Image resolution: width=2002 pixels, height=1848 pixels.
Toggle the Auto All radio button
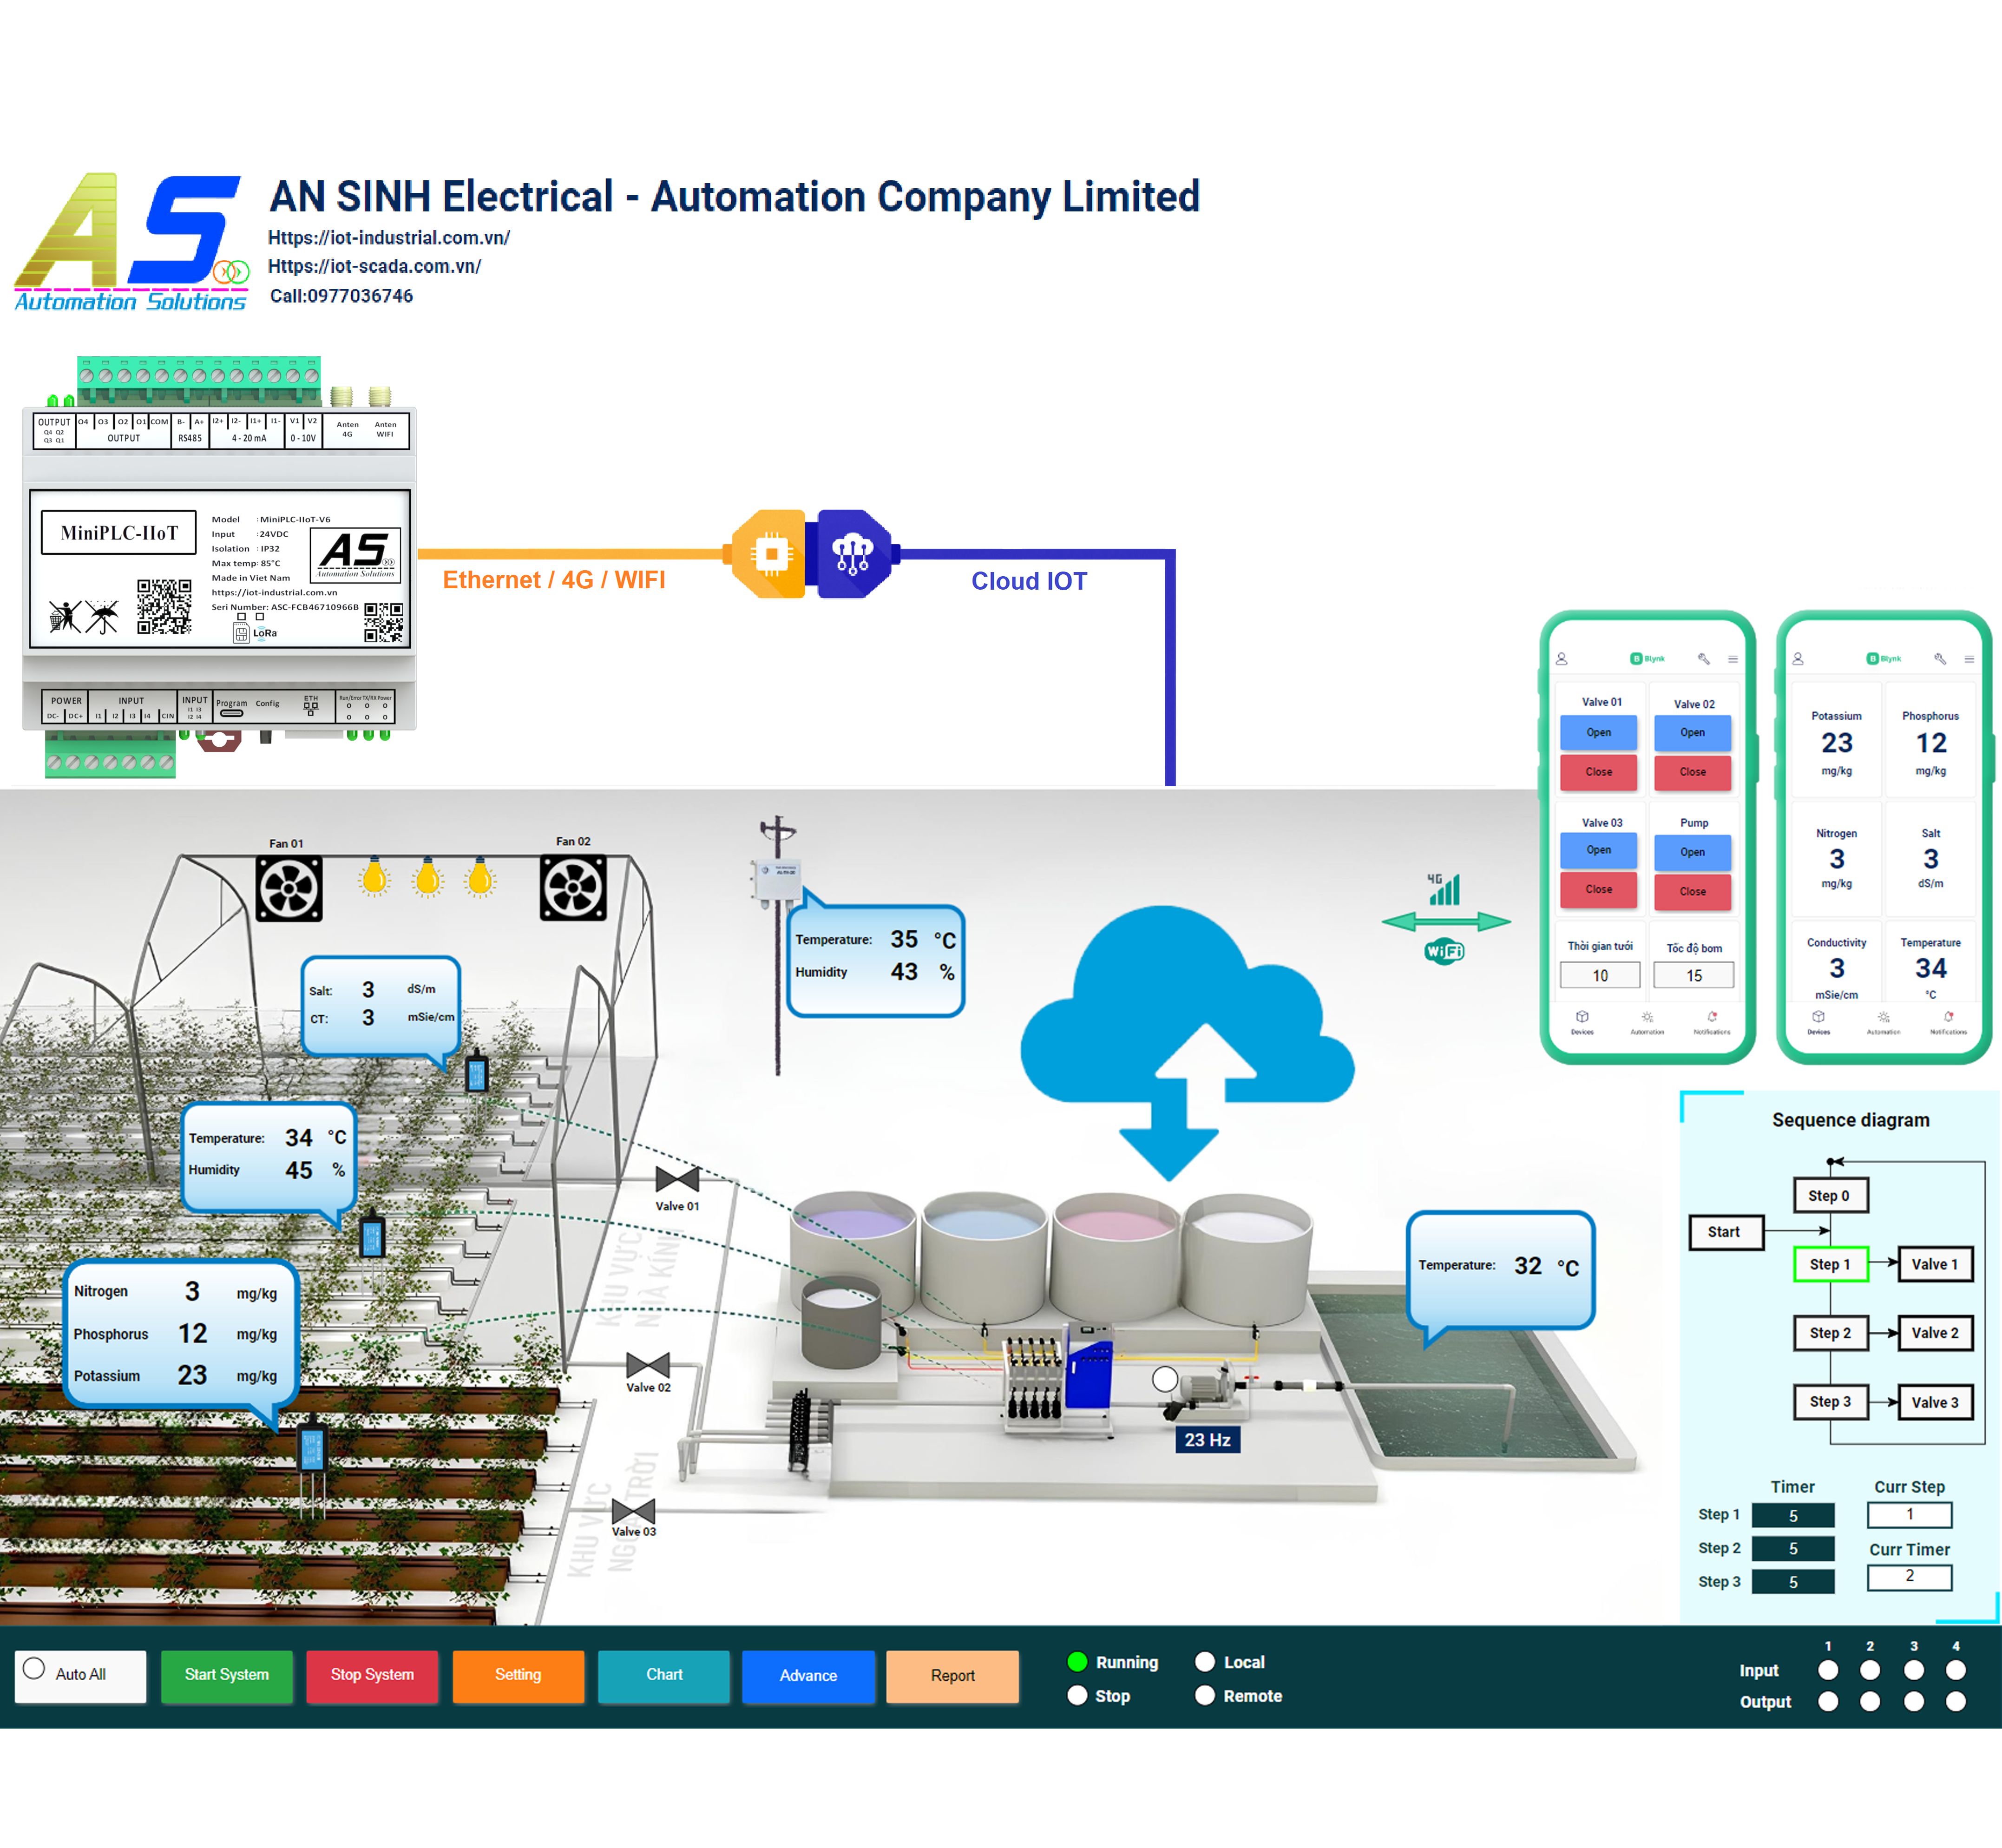(34, 1668)
